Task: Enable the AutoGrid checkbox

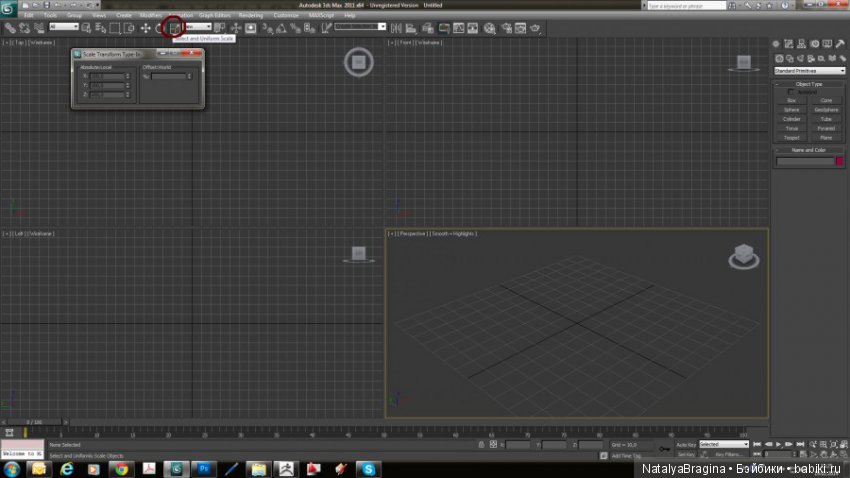Action: (x=791, y=92)
